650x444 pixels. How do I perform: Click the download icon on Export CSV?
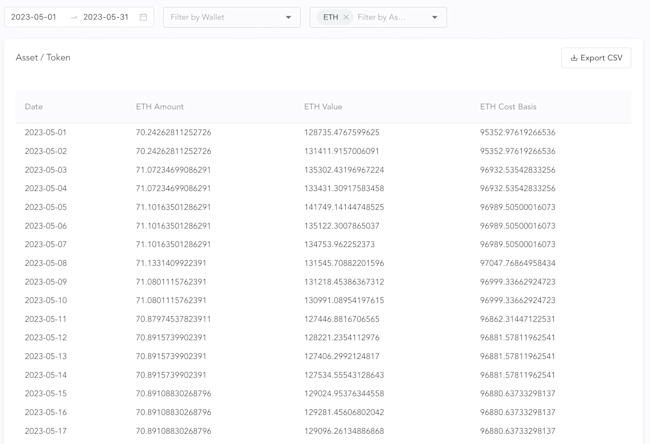click(574, 58)
